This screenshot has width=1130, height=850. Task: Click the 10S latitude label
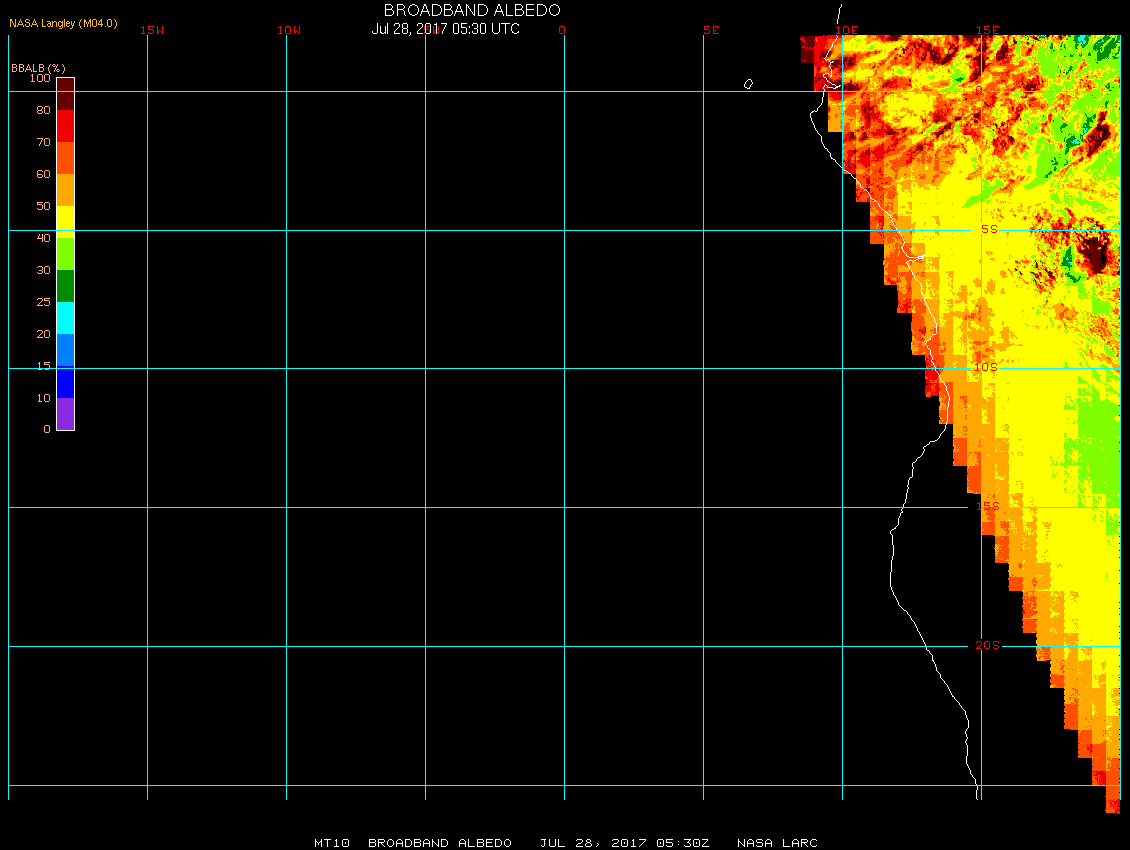coord(986,367)
